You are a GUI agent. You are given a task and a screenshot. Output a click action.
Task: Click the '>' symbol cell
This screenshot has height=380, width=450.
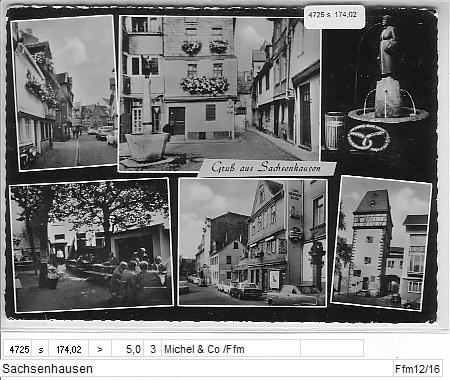click(x=100, y=350)
